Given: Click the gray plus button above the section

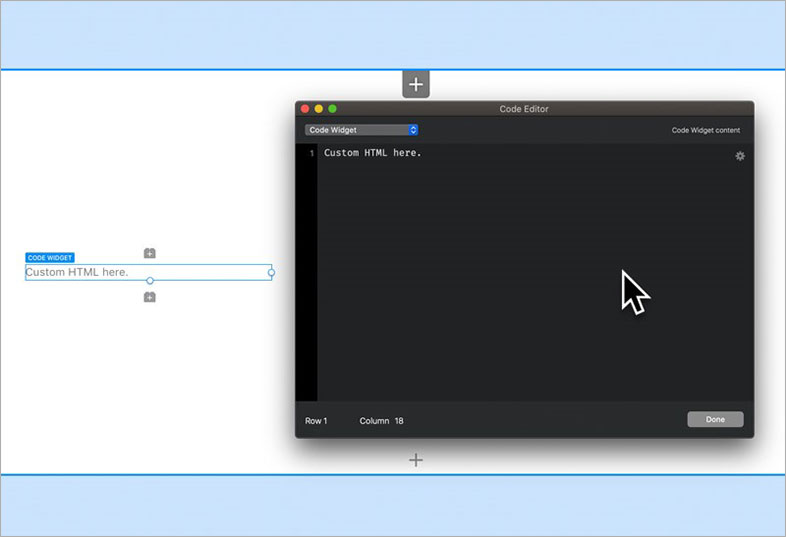Looking at the screenshot, I should pyautogui.click(x=416, y=84).
